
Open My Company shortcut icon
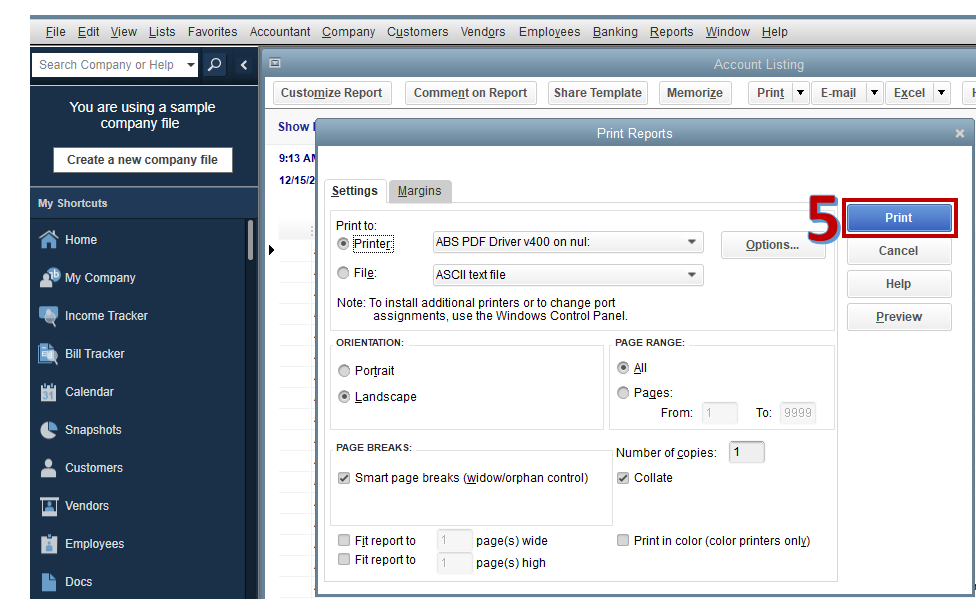point(49,278)
